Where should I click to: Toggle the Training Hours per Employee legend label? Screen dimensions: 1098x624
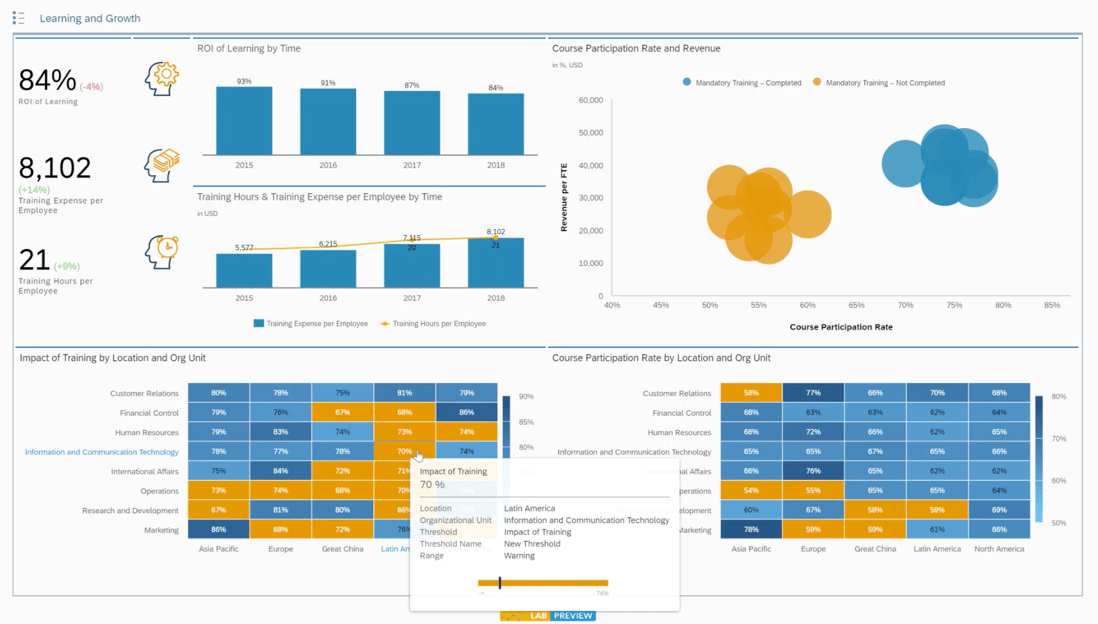439,324
